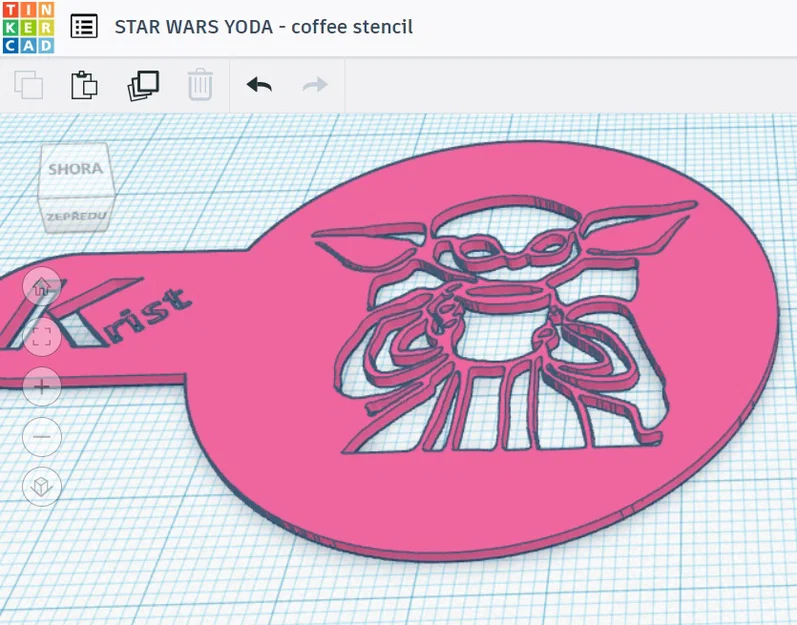Click the Duplicate and repeat icon
The width and height of the screenshot is (797, 625).
coord(143,85)
